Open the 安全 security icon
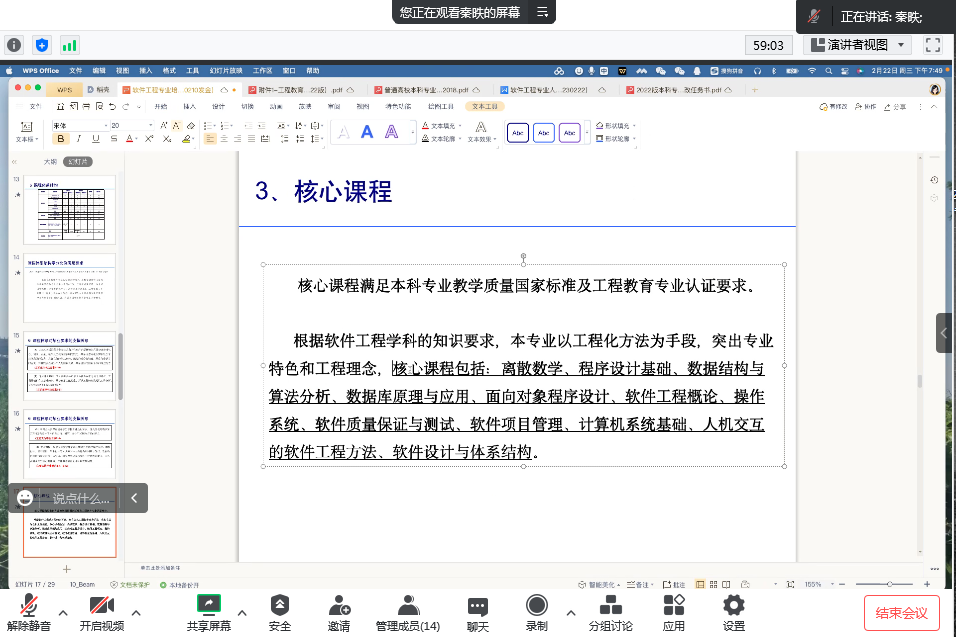The height and width of the screenshot is (637, 956). point(280,612)
